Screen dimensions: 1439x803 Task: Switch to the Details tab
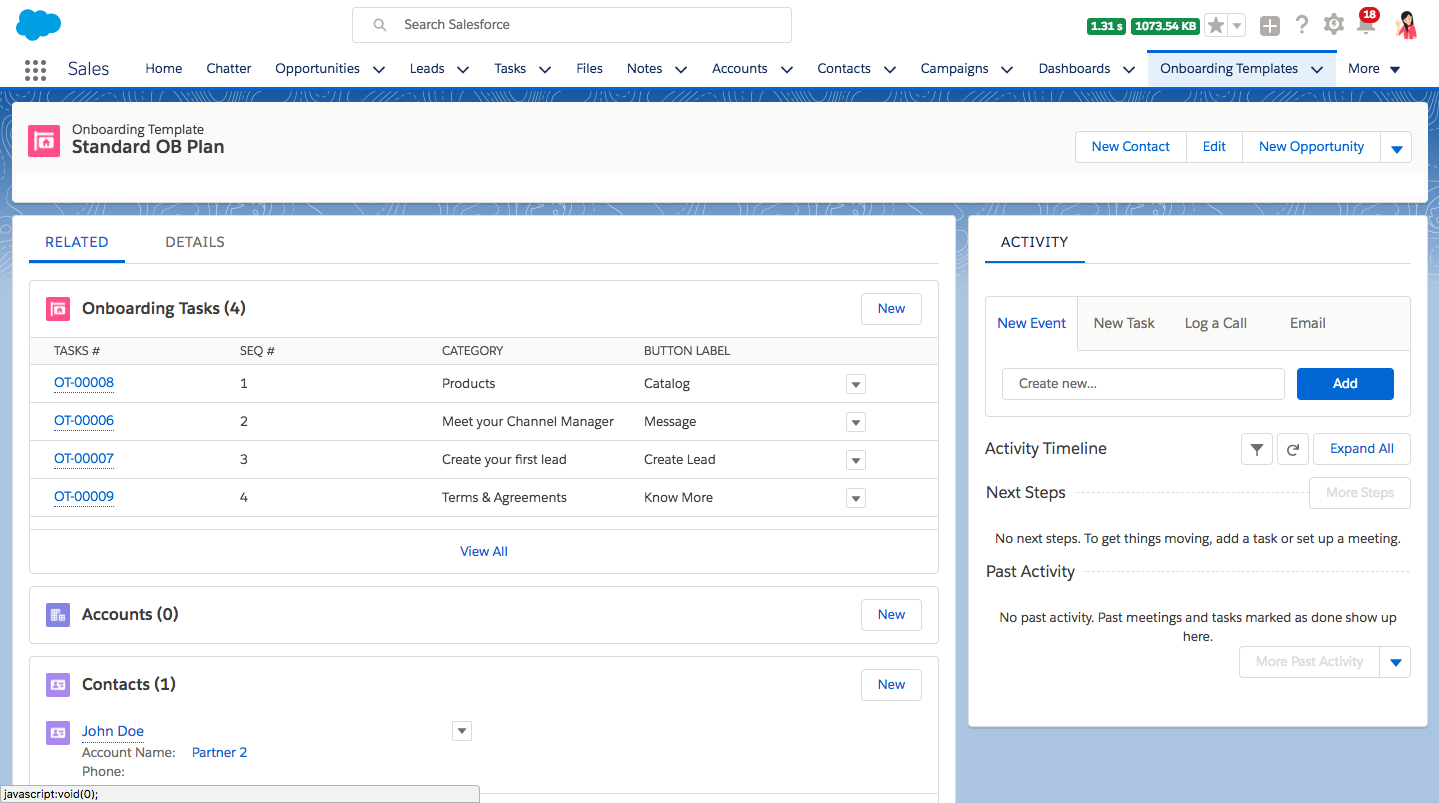[x=194, y=241]
